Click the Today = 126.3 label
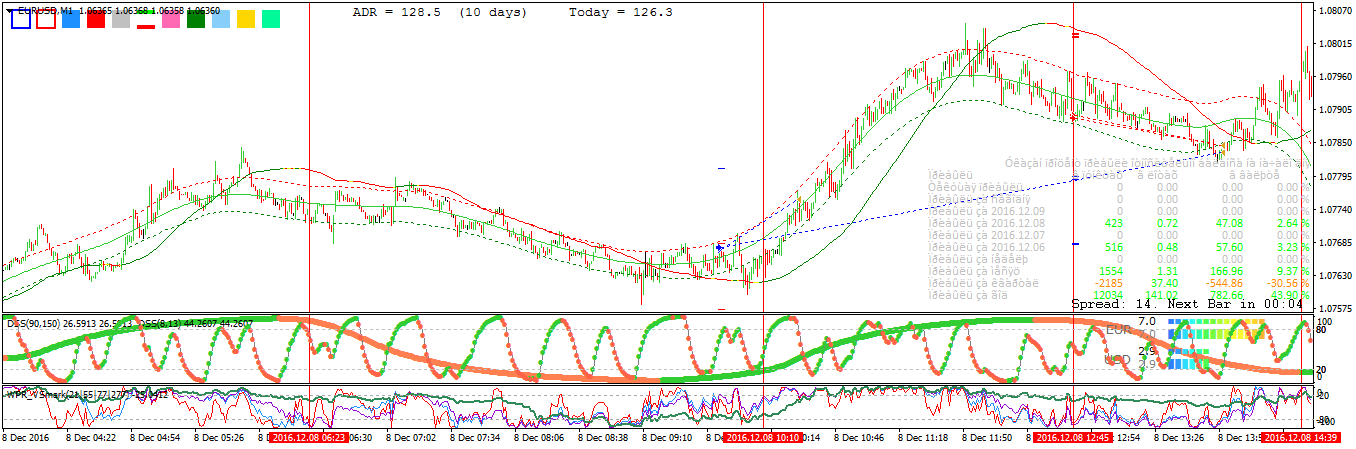 pos(620,13)
